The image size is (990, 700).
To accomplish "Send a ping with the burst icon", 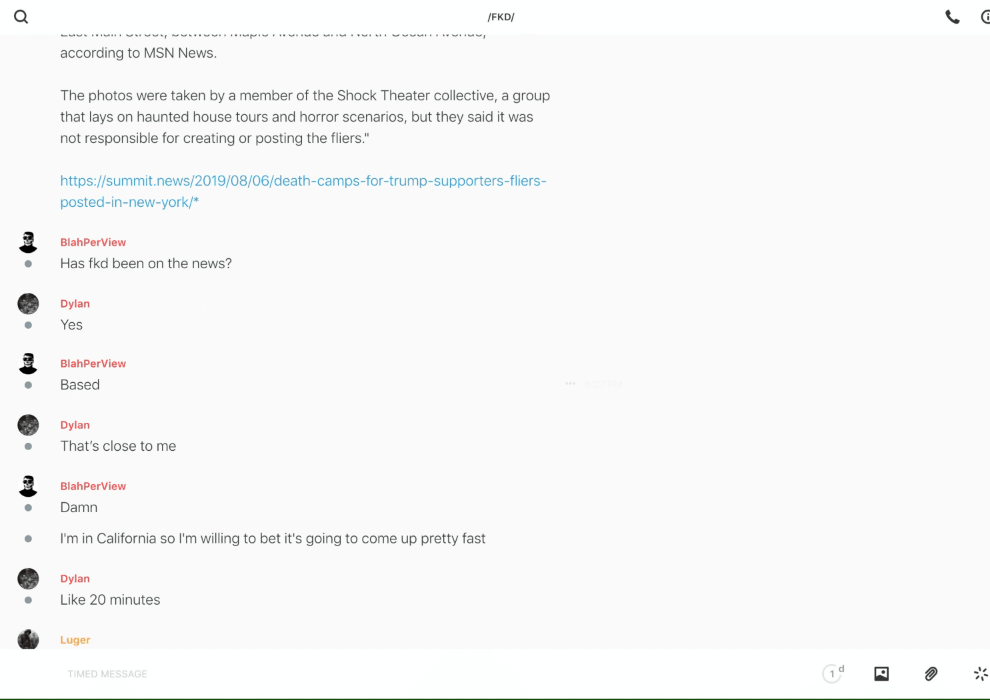I will pyautogui.click(x=980, y=674).
